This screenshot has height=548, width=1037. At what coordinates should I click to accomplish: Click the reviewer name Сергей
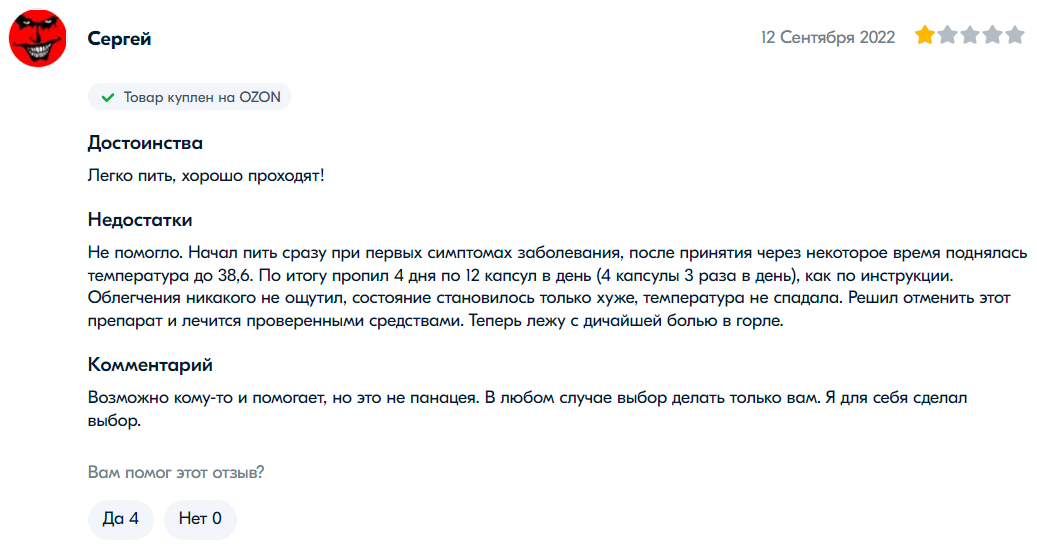(x=119, y=39)
